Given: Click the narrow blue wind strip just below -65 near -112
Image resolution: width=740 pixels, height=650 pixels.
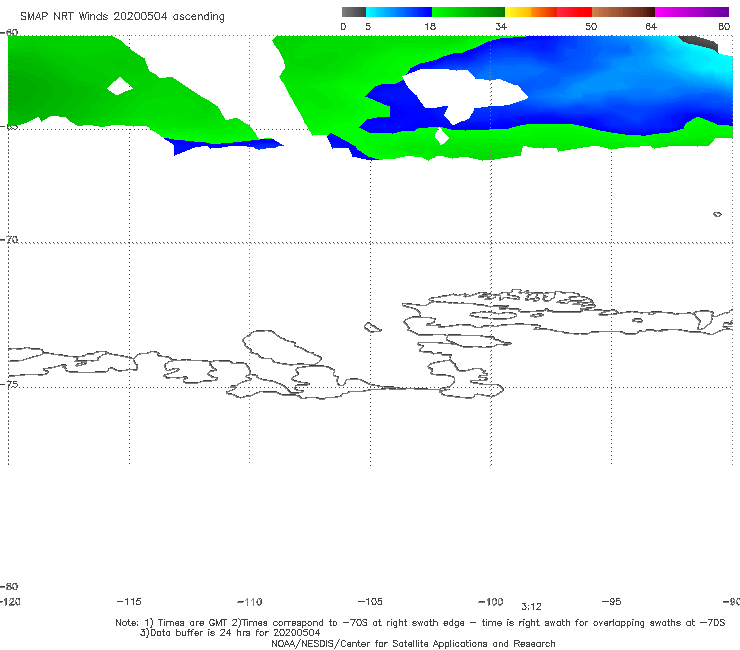Looking at the screenshot, I should 222,146.
